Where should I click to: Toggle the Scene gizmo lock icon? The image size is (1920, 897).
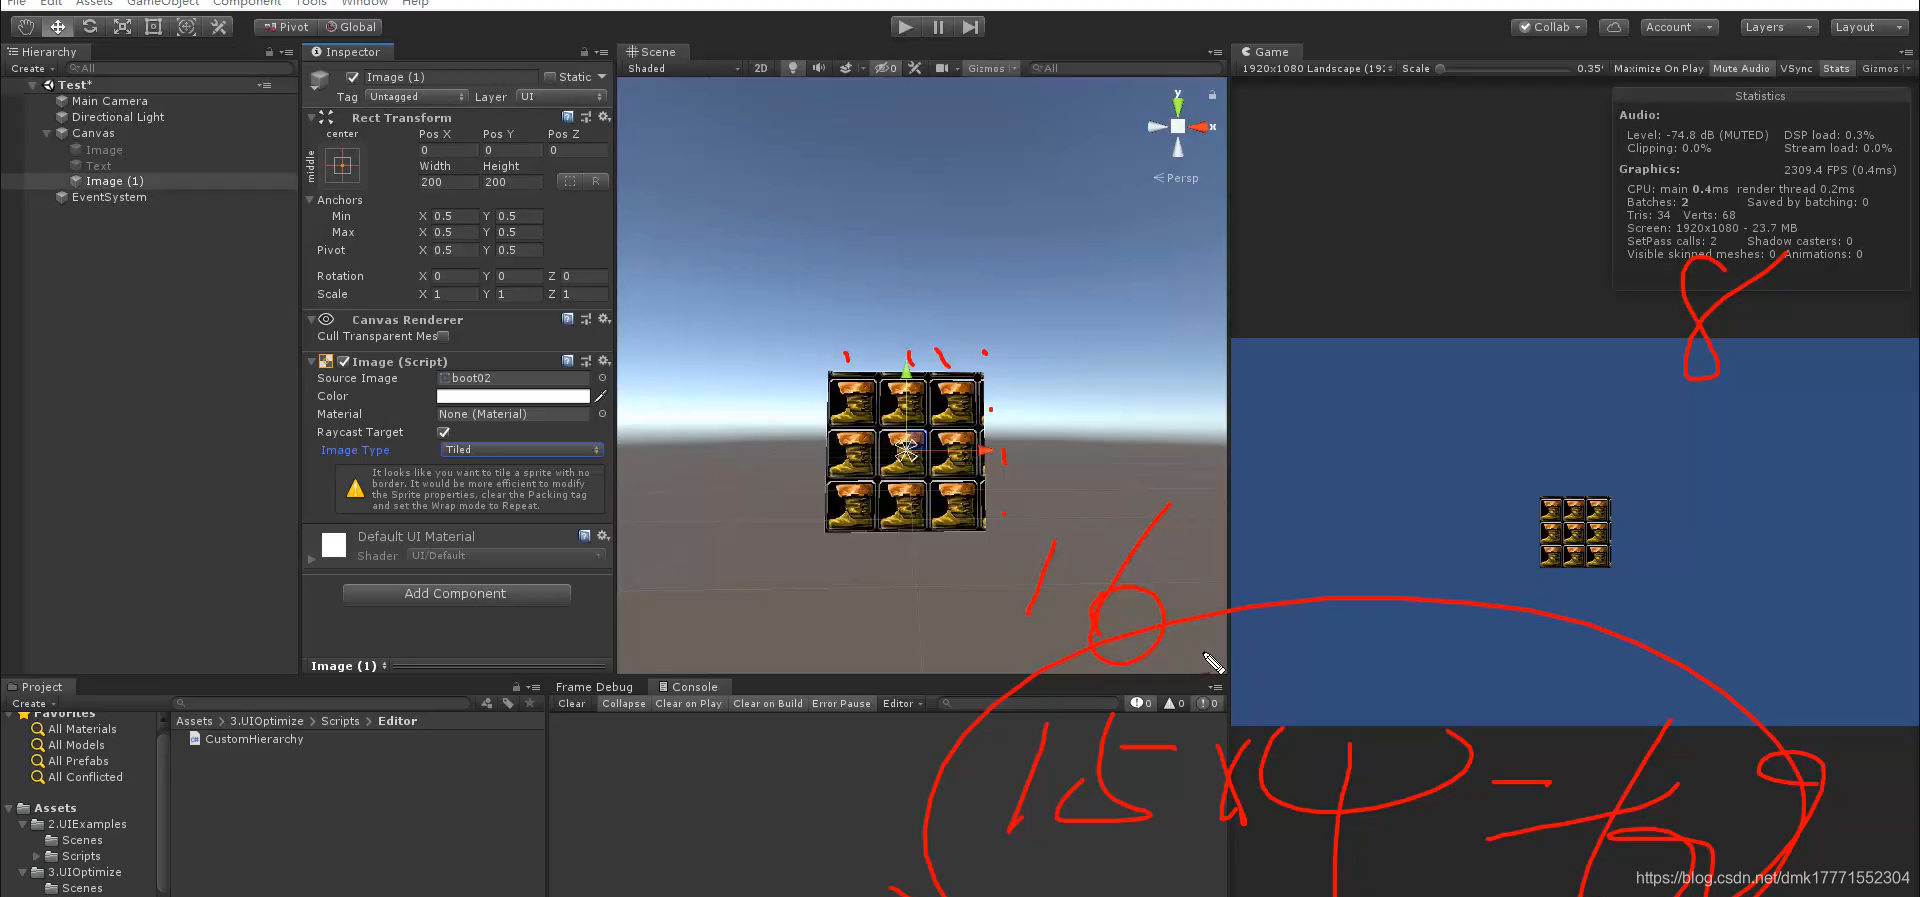coord(1212,95)
